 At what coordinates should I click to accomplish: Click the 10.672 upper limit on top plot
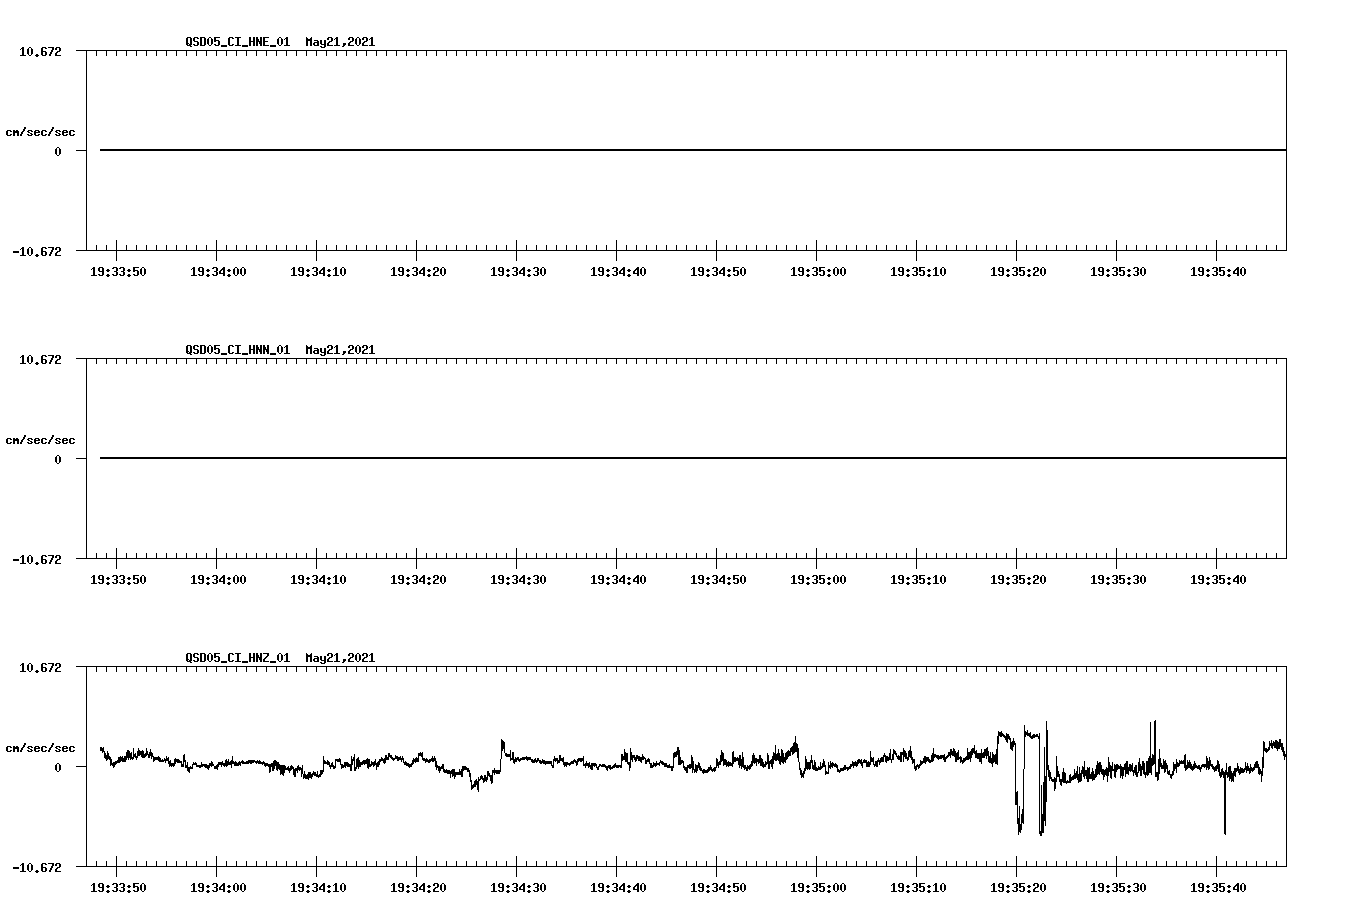tap(40, 51)
